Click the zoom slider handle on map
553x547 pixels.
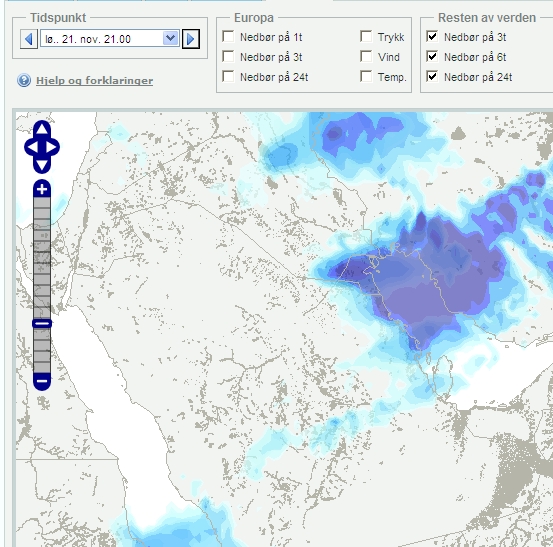pos(42,323)
